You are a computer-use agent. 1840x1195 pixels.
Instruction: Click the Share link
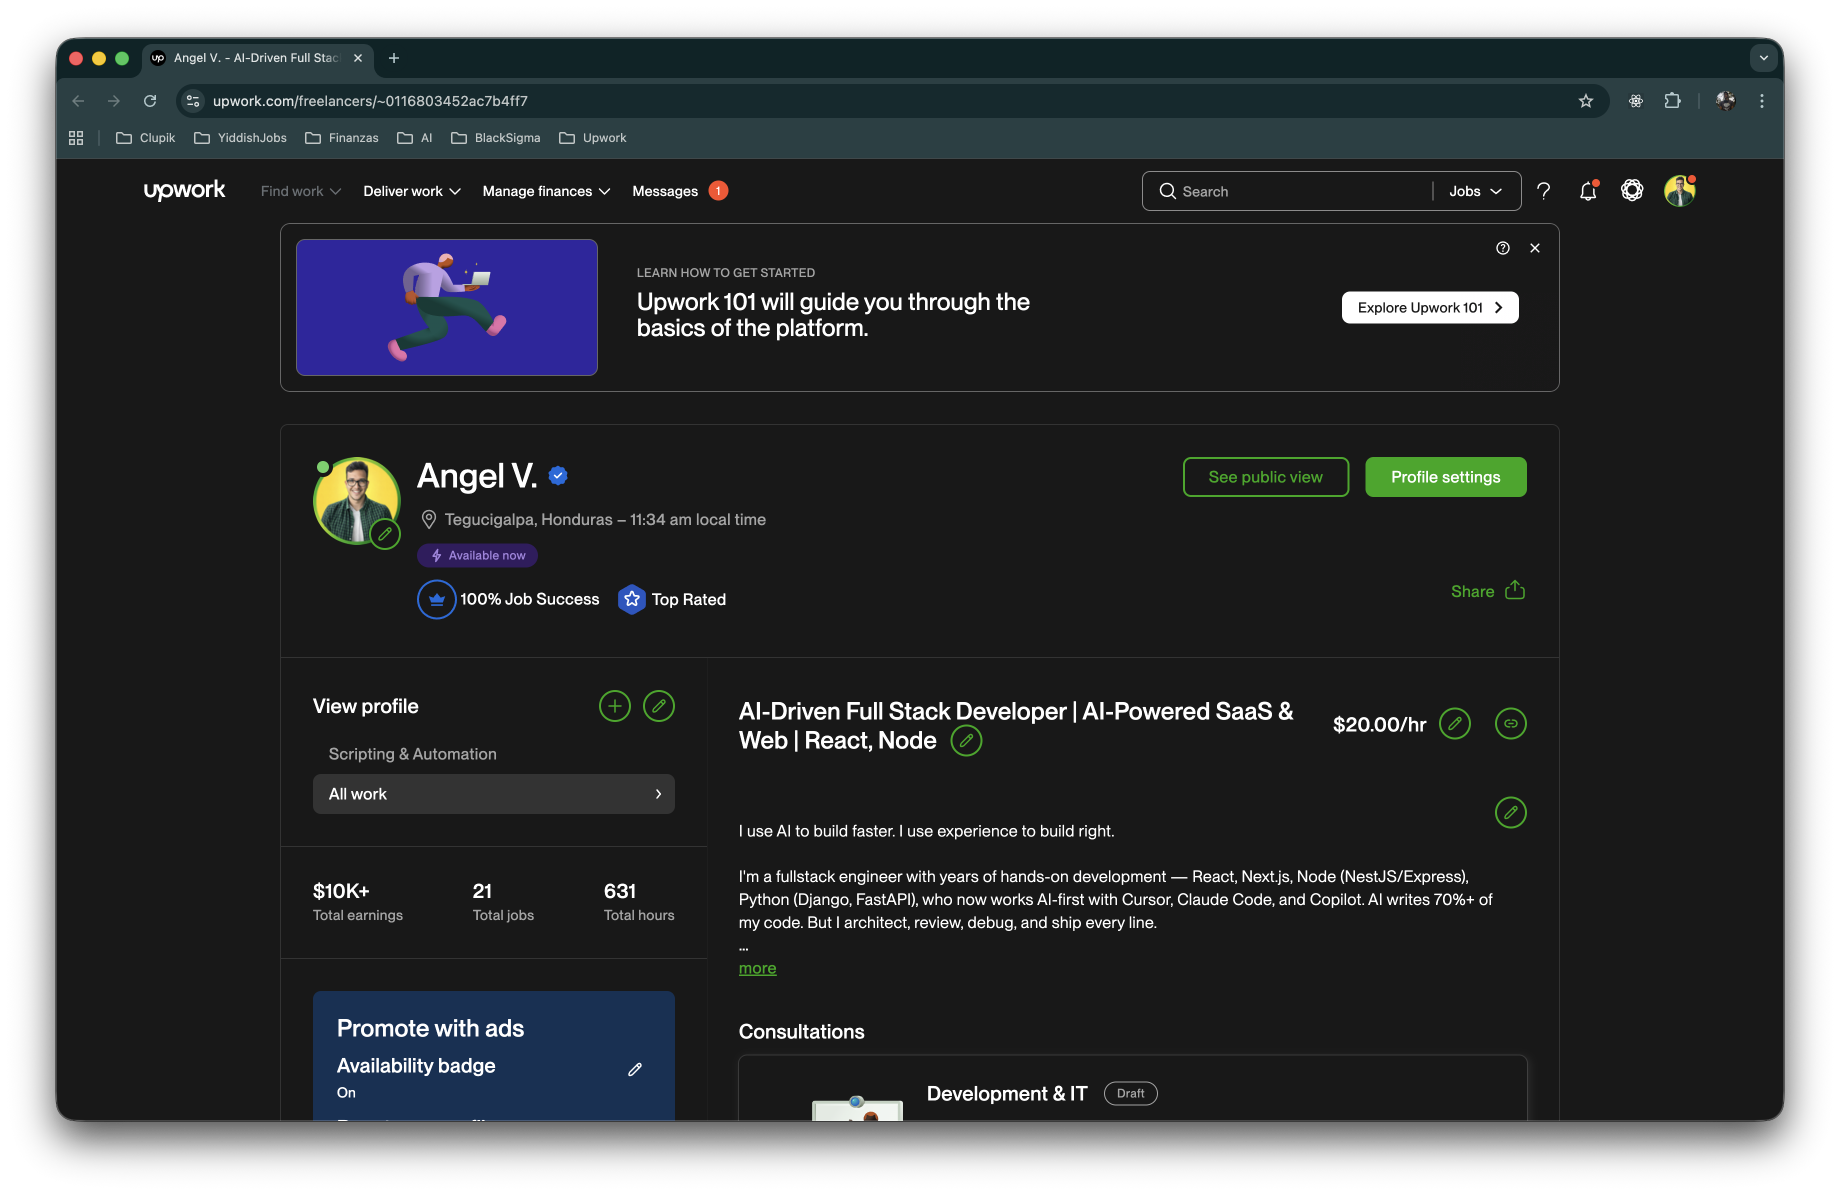pos(1472,591)
